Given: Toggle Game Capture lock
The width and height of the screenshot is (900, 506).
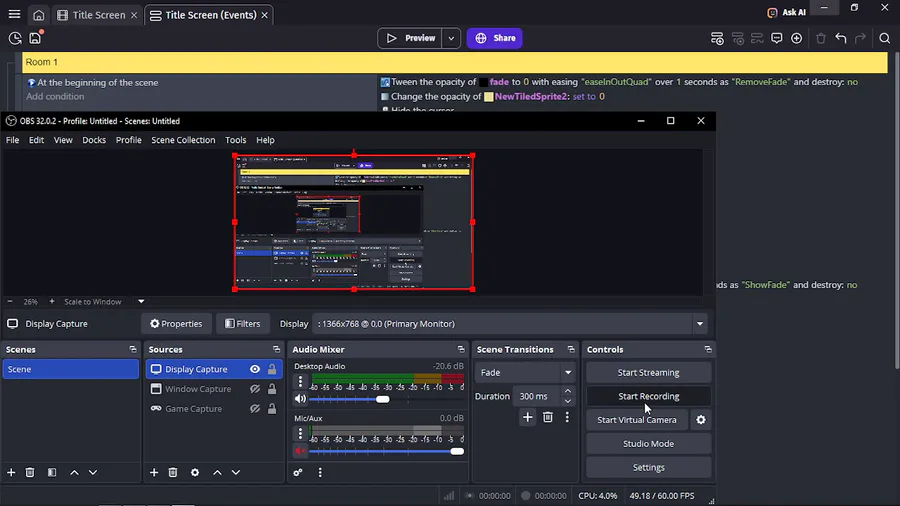Looking at the screenshot, I should coord(272,408).
